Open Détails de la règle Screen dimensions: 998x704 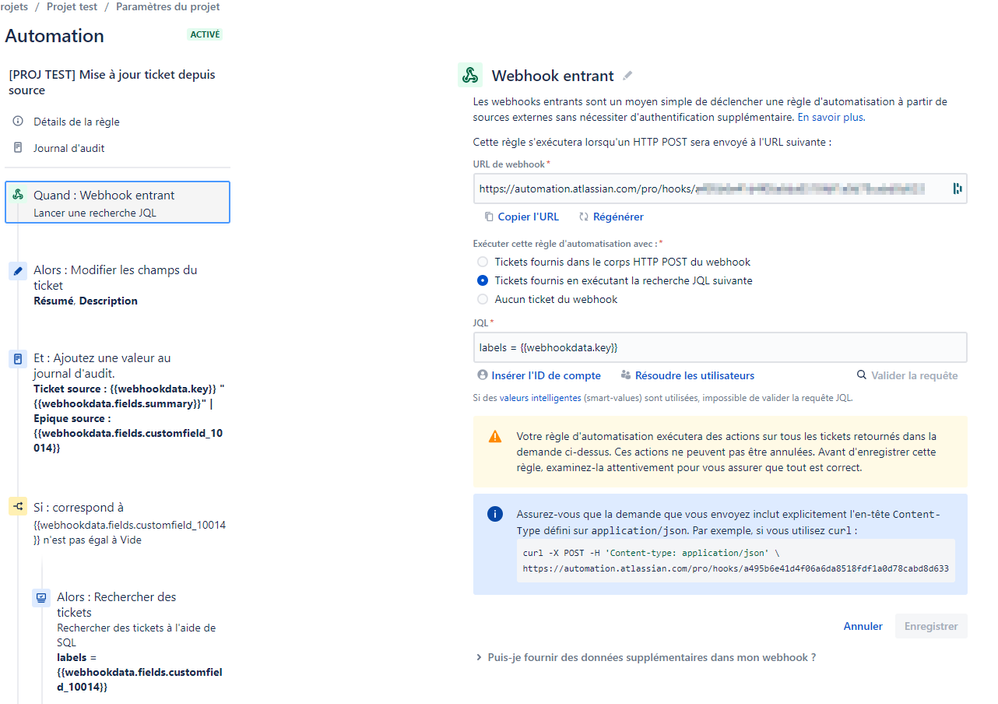coord(76,122)
